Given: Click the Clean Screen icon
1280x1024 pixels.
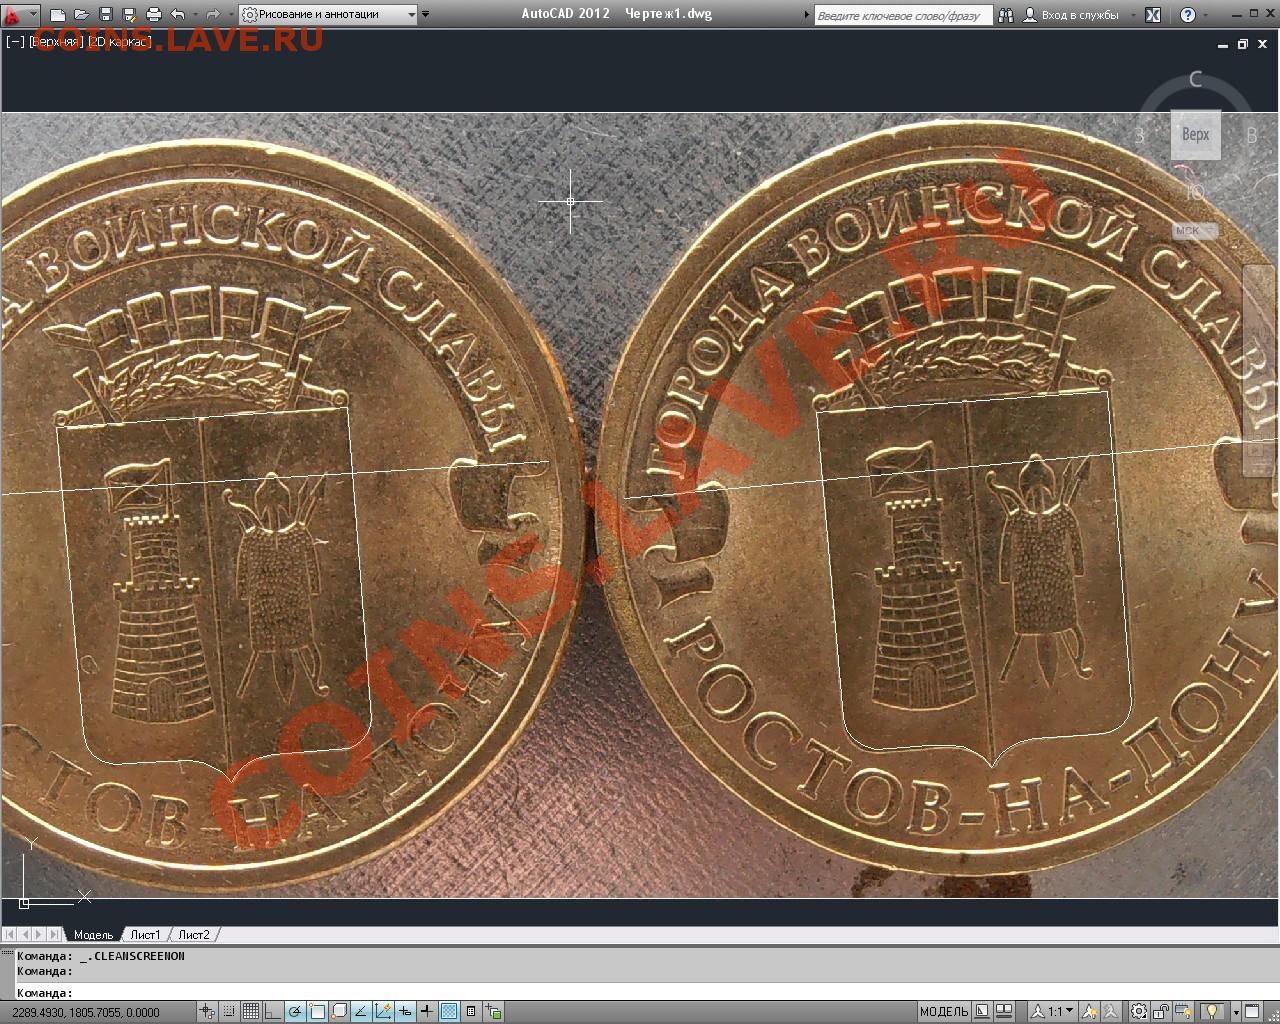Looking at the screenshot, I should [1252, 1012].
